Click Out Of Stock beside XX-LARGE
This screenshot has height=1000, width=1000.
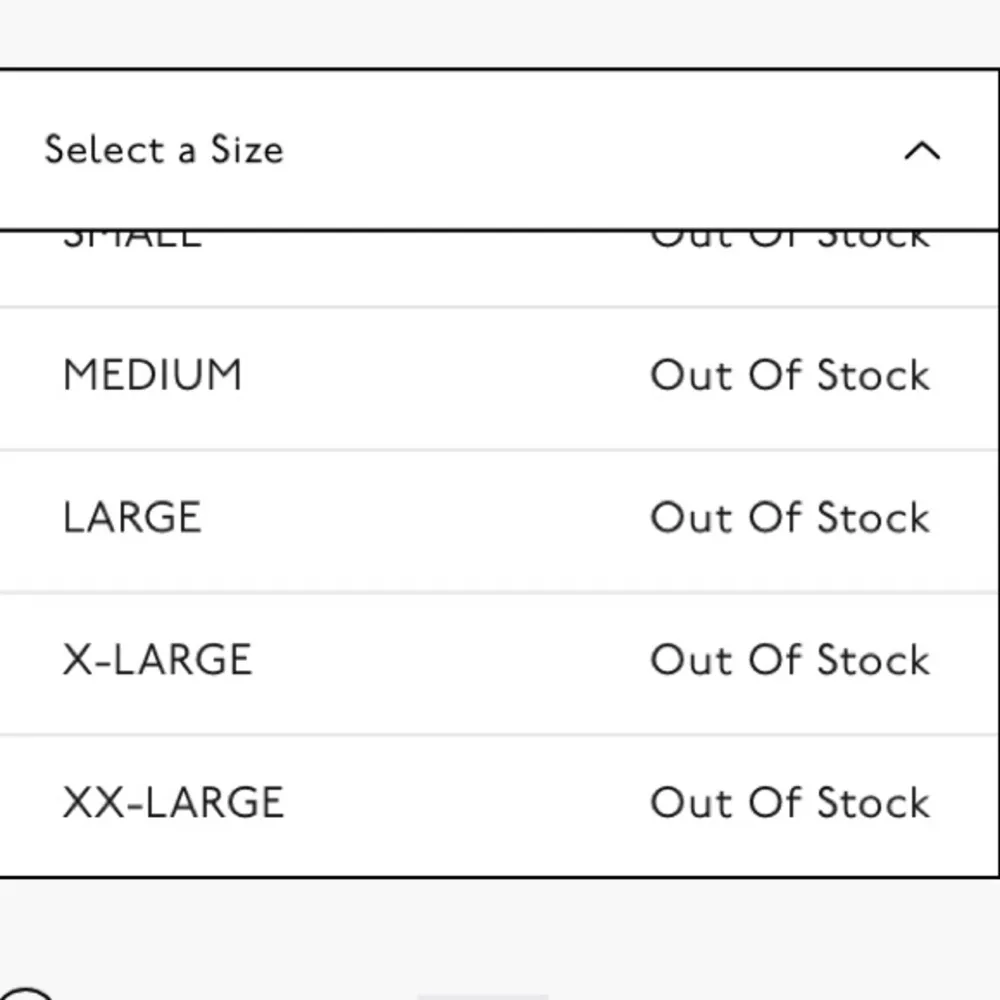click(x=790, y=803)
